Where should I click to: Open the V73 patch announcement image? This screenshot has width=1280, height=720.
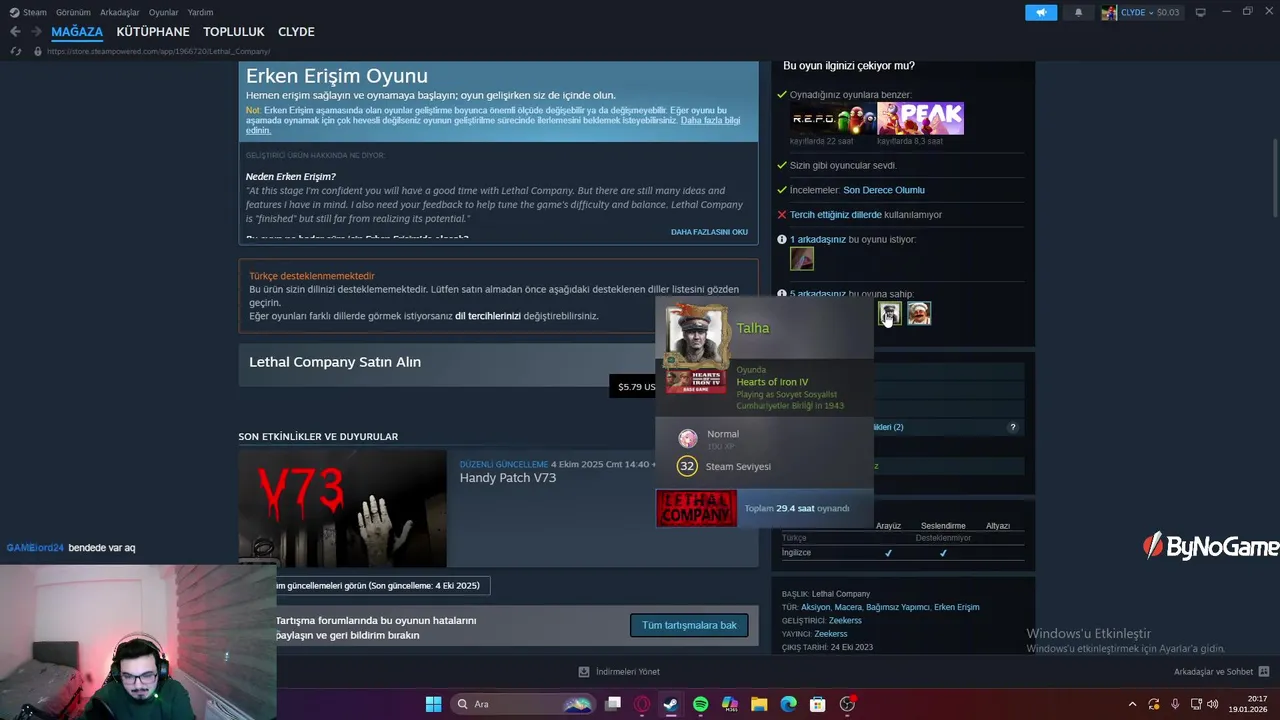[x=342, y=508]
